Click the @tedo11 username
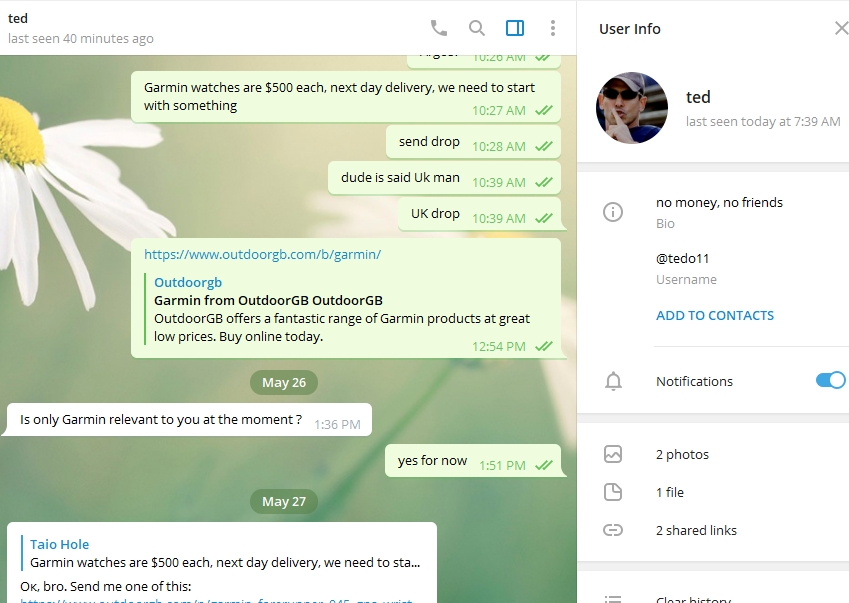The height and width of the screenshot is (603, 849). [682, 259]
